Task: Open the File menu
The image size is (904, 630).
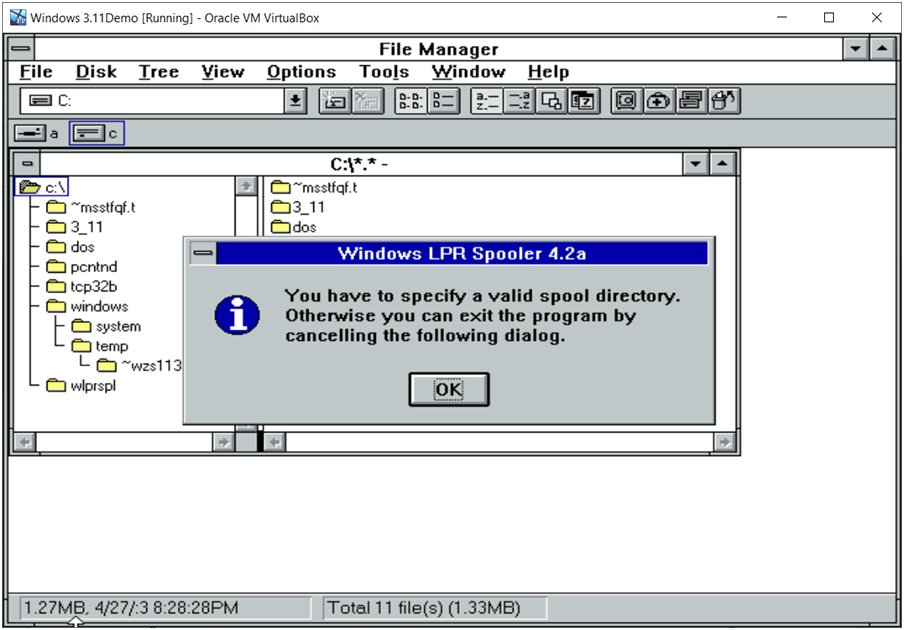Action: pos(36,71)
